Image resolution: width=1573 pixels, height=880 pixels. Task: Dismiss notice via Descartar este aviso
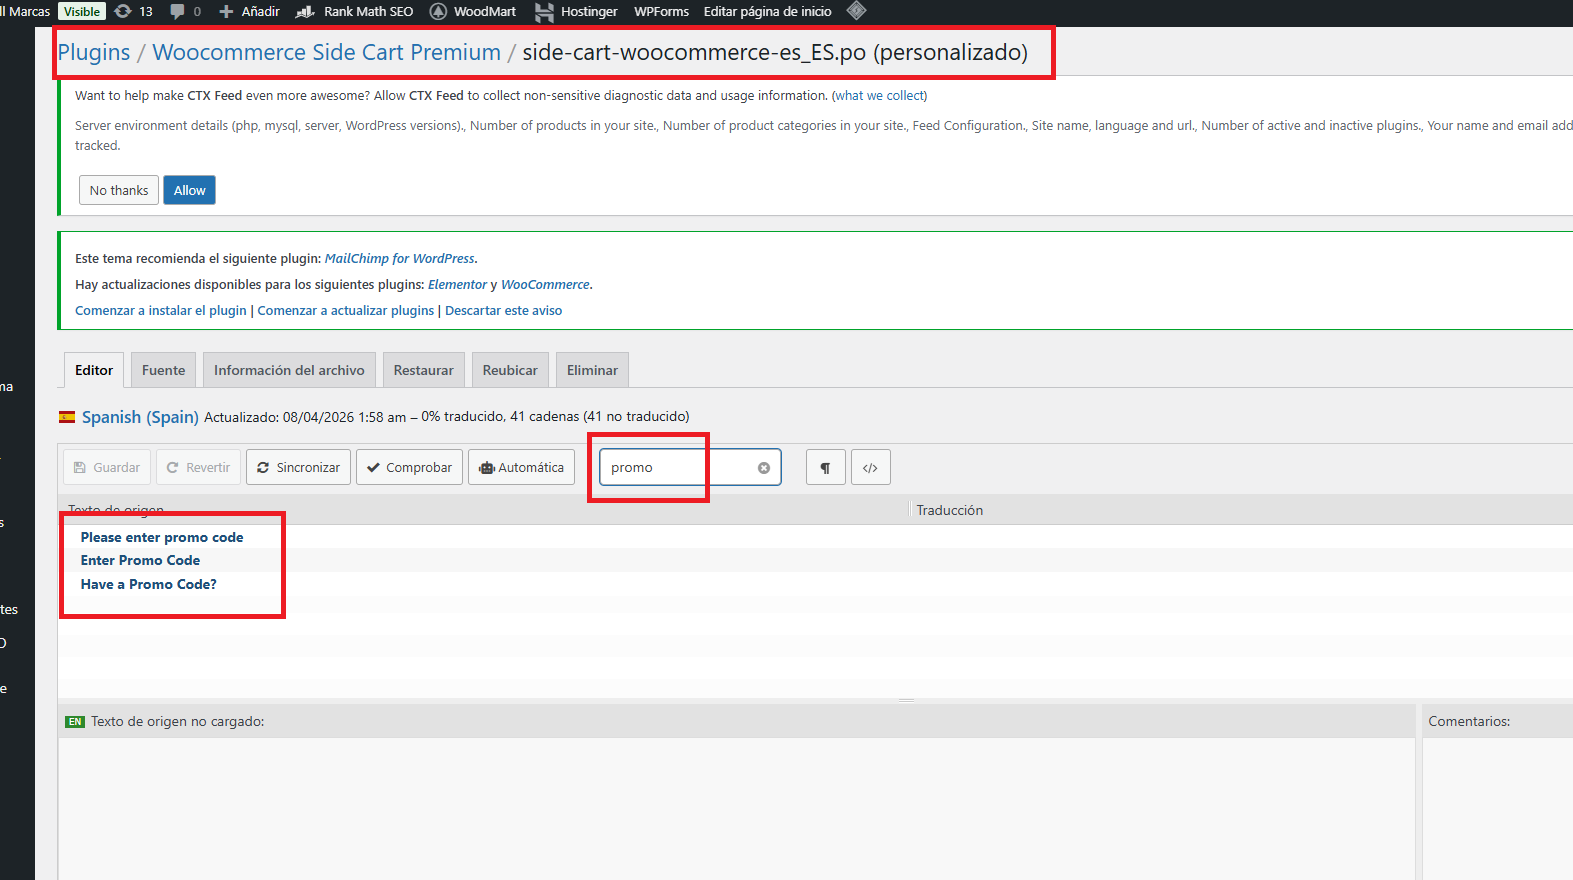504,310
